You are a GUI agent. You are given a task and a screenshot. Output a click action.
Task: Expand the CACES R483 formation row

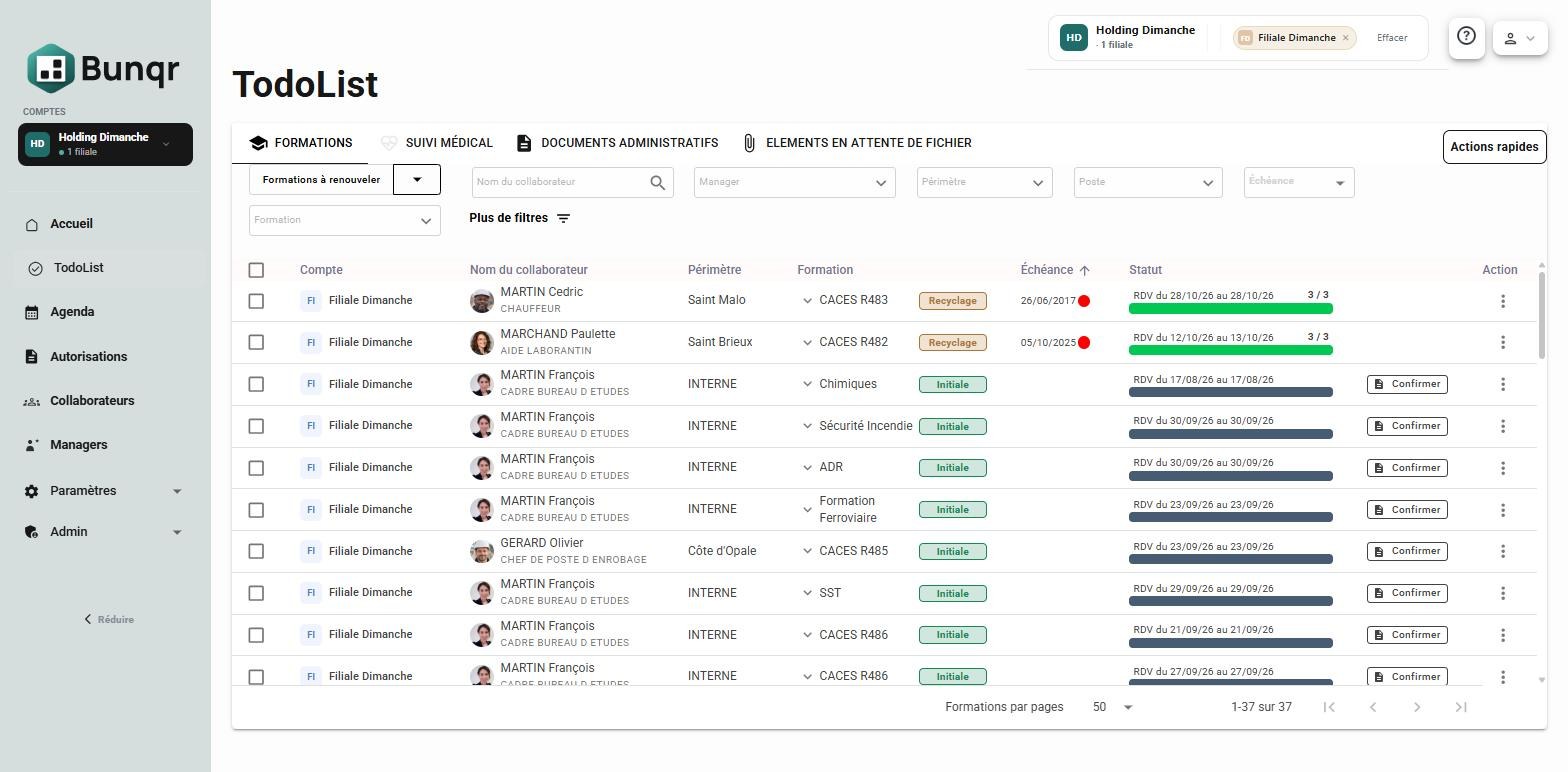point(807,301)
